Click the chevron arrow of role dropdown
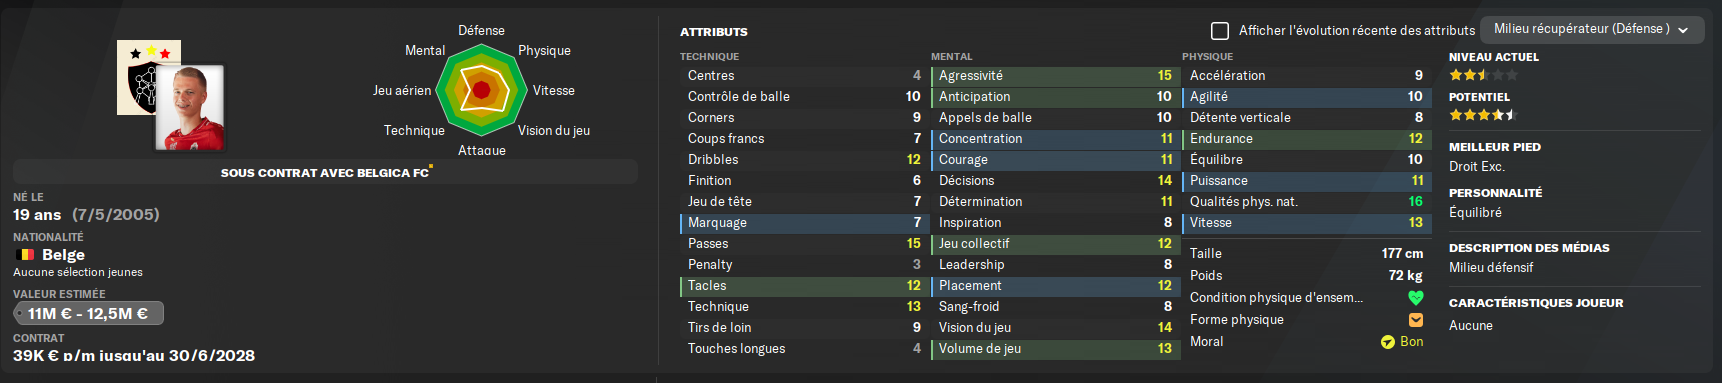 coord(1683,30)
